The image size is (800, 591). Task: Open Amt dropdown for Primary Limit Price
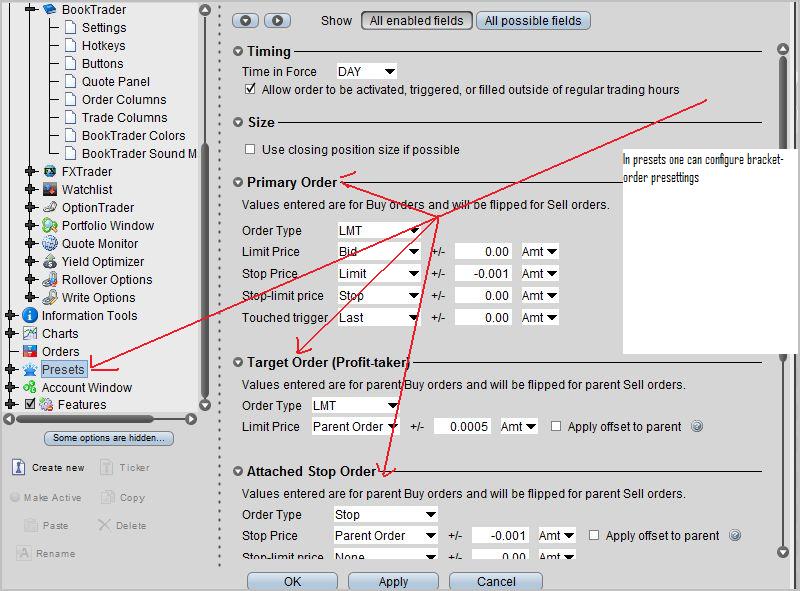539,252
